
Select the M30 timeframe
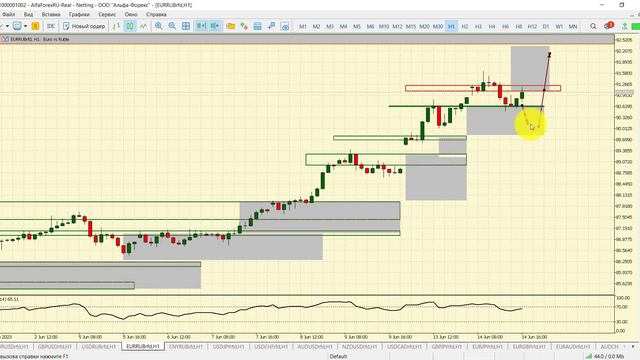pos(438,26)
